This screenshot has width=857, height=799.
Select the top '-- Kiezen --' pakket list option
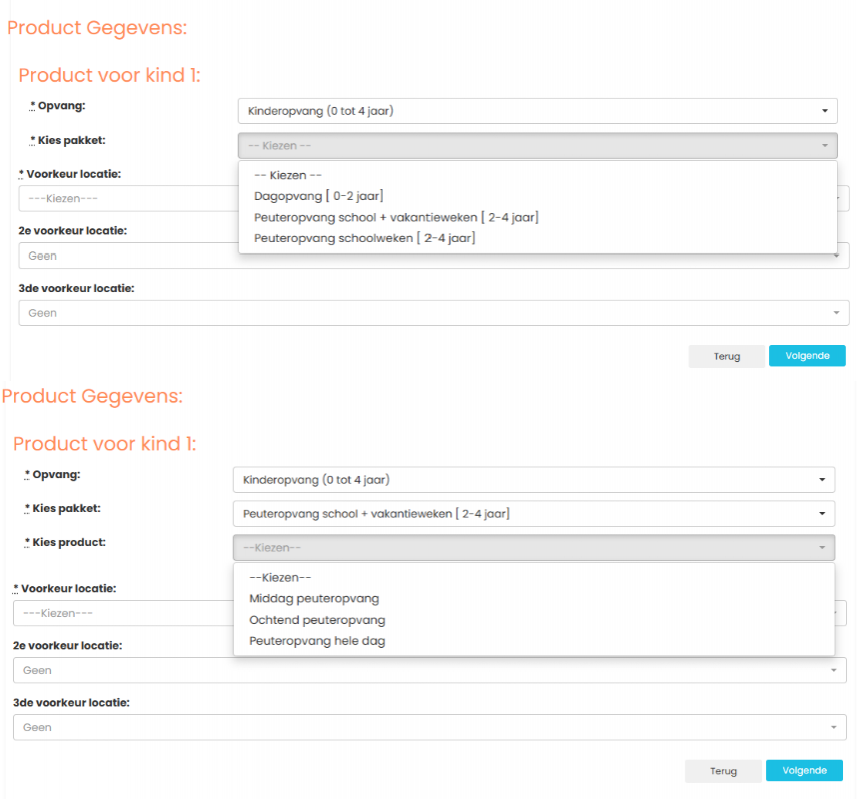point(287,175)
